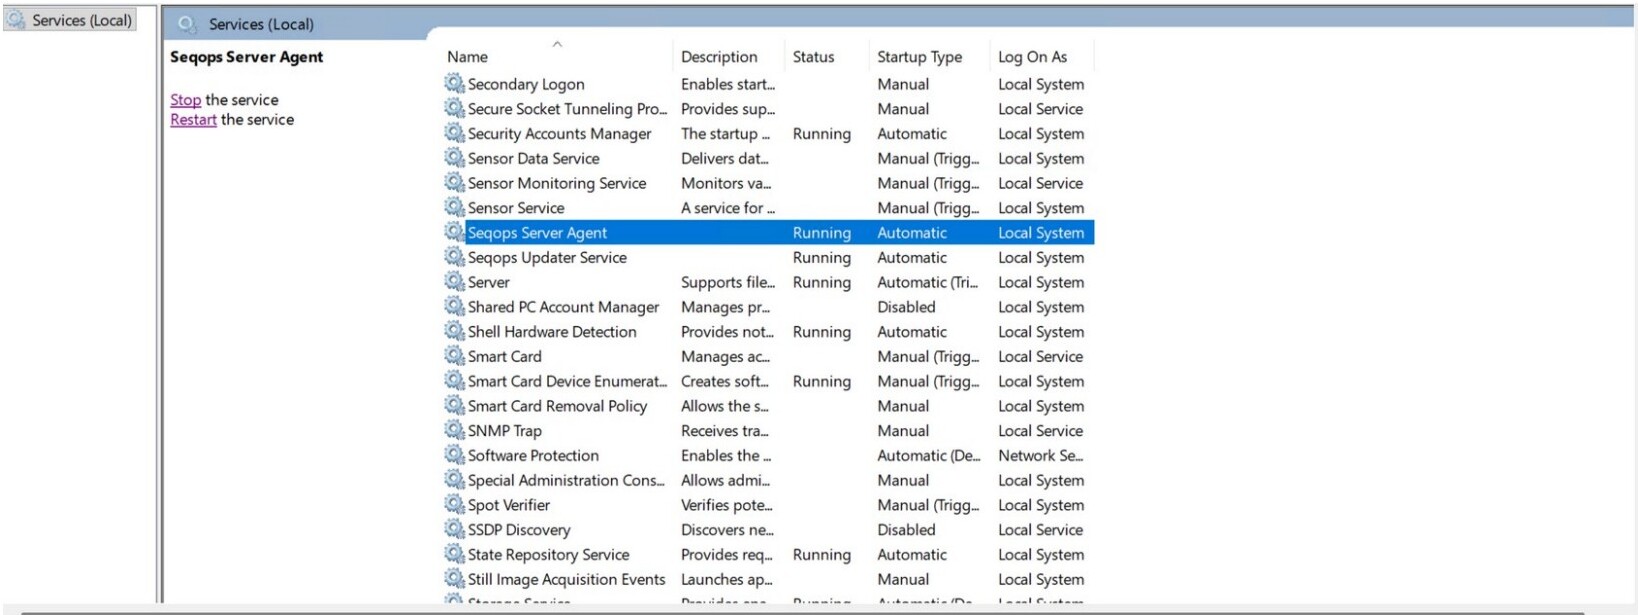
Task: Select the Sensor Data Service name
Action: [534, 159]
